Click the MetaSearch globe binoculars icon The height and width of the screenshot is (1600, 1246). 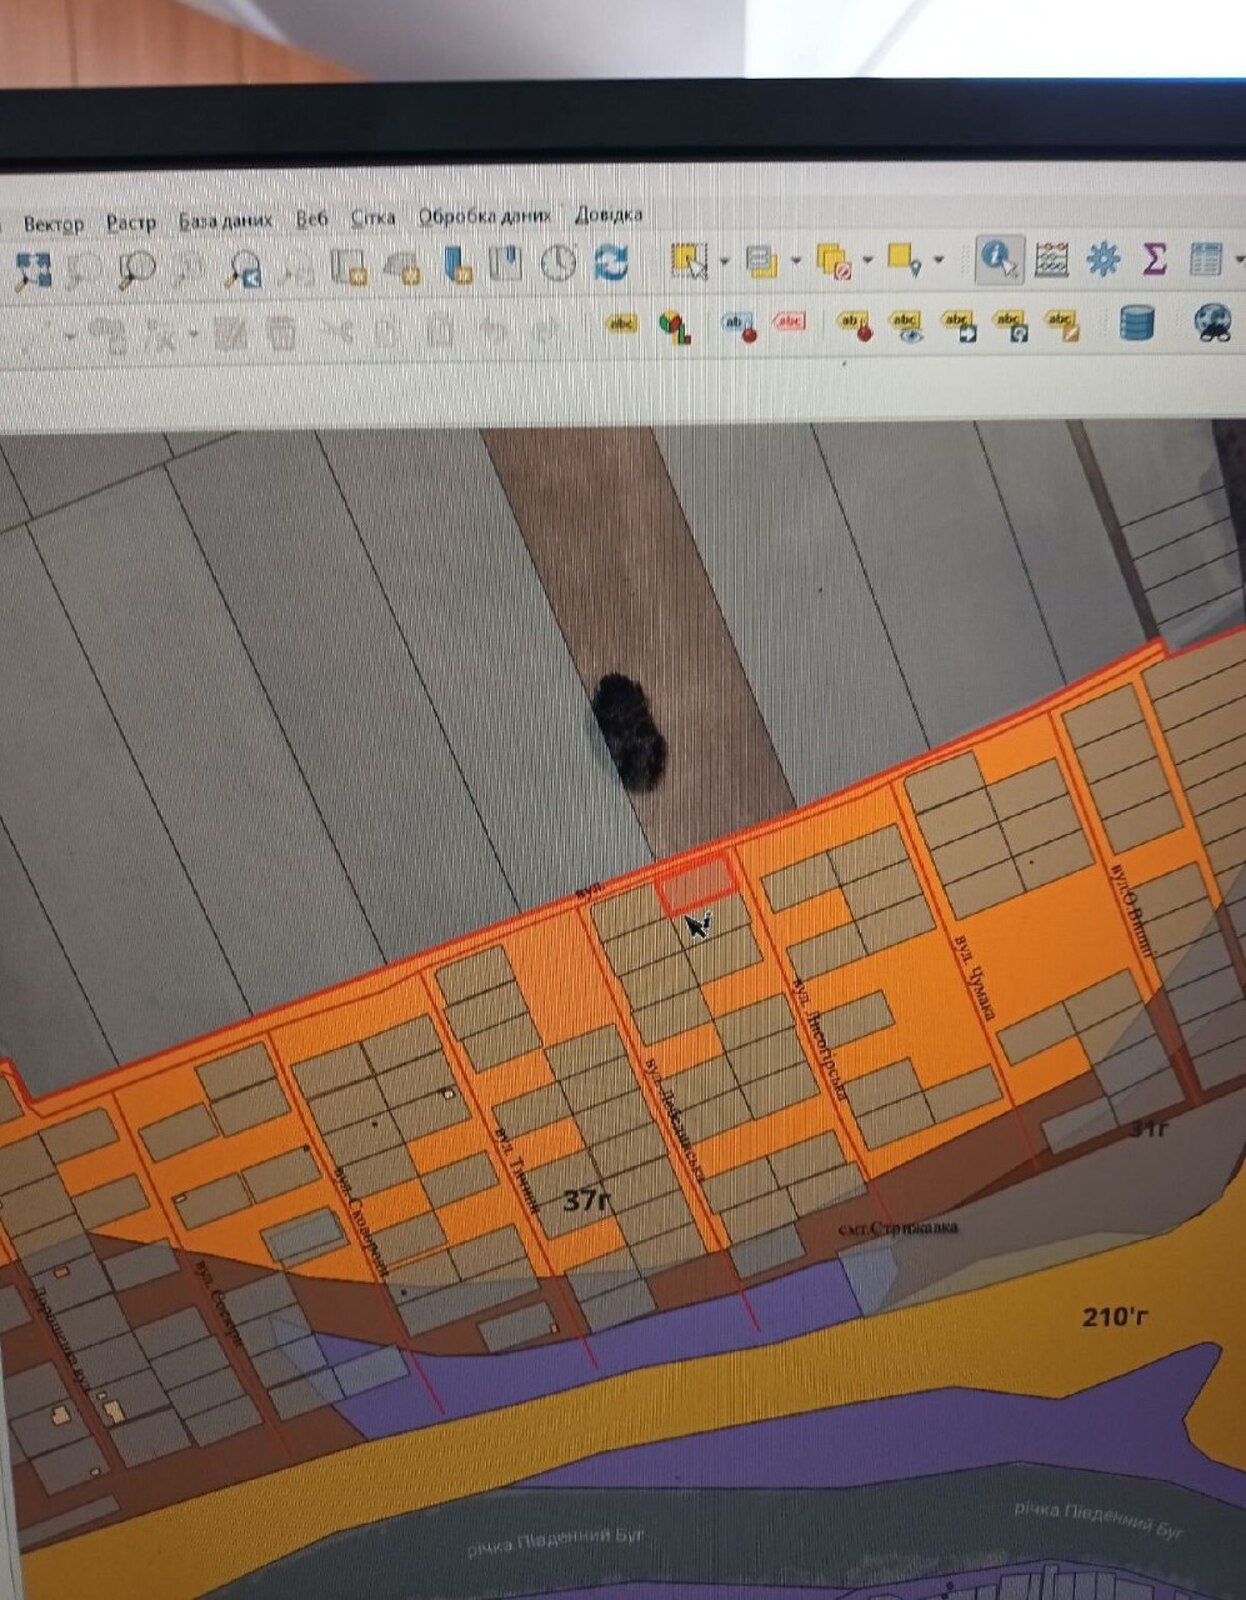1213,323
